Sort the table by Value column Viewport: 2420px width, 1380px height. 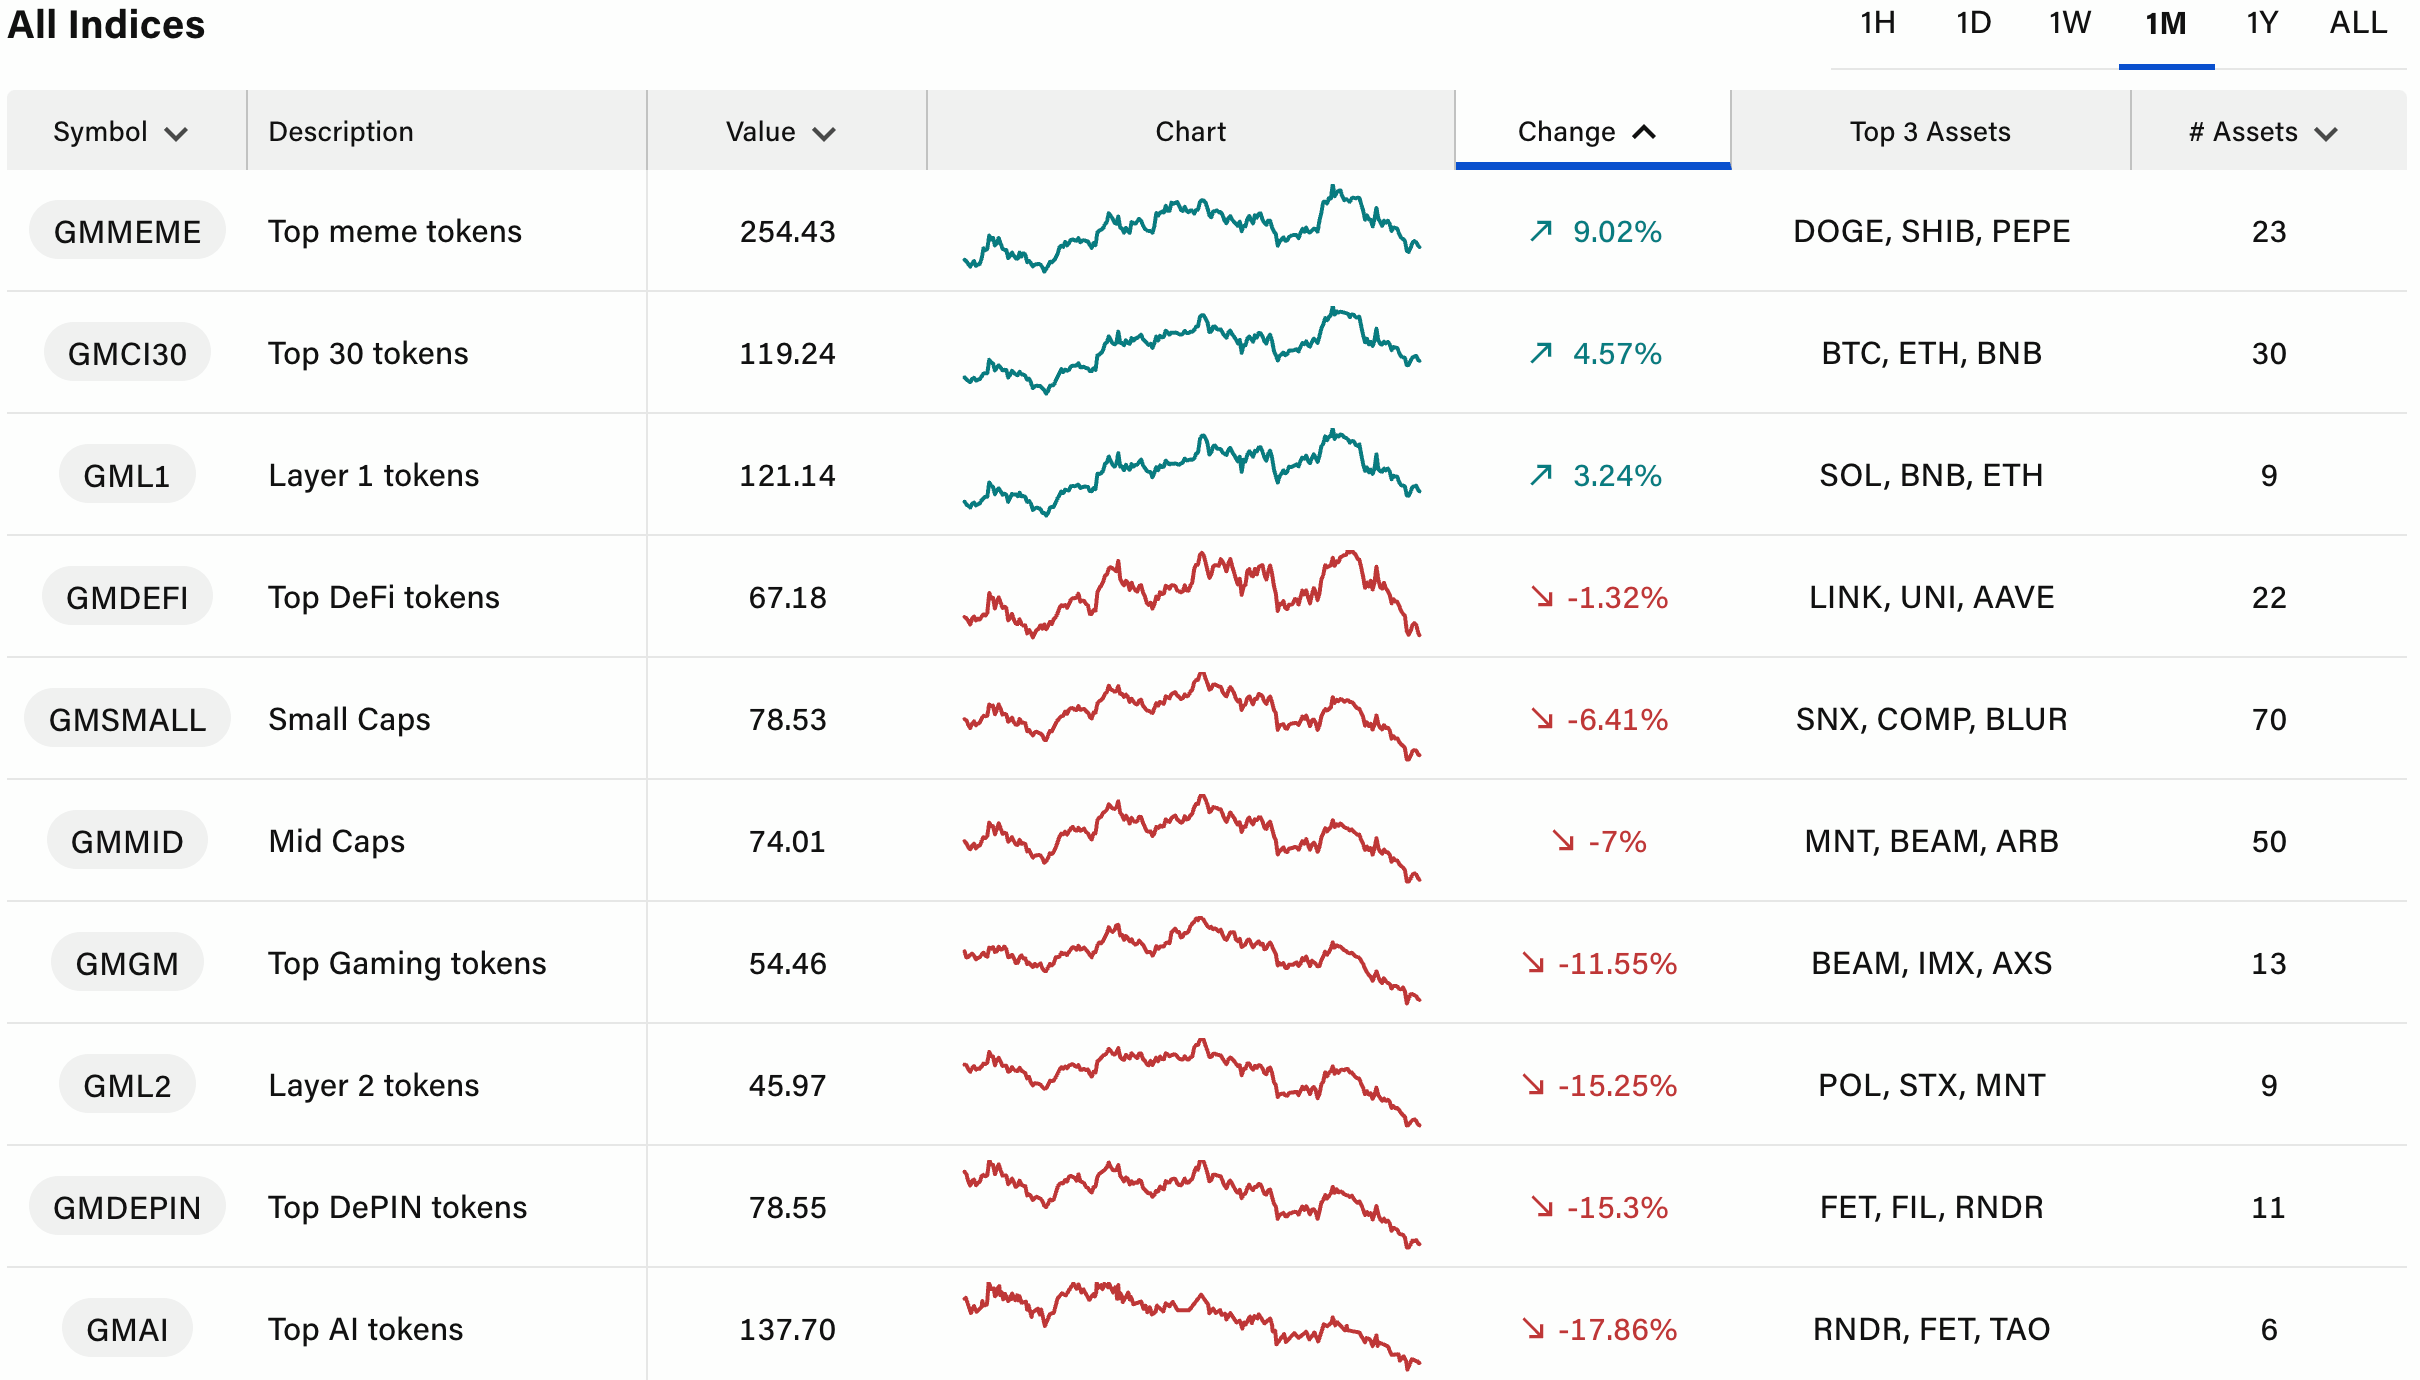pyautogui.click(x=780, y=132)
